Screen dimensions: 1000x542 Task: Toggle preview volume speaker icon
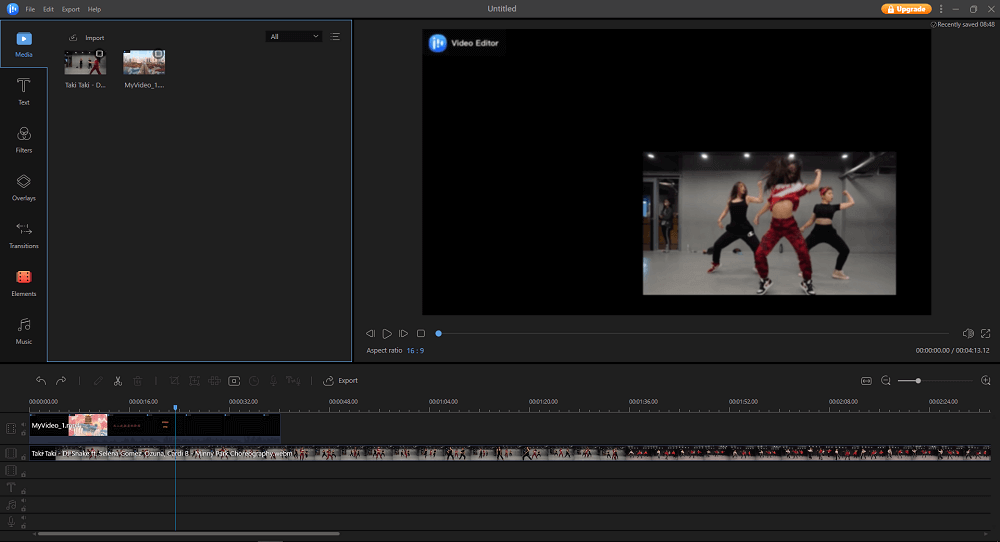click(x=967, y=333)
